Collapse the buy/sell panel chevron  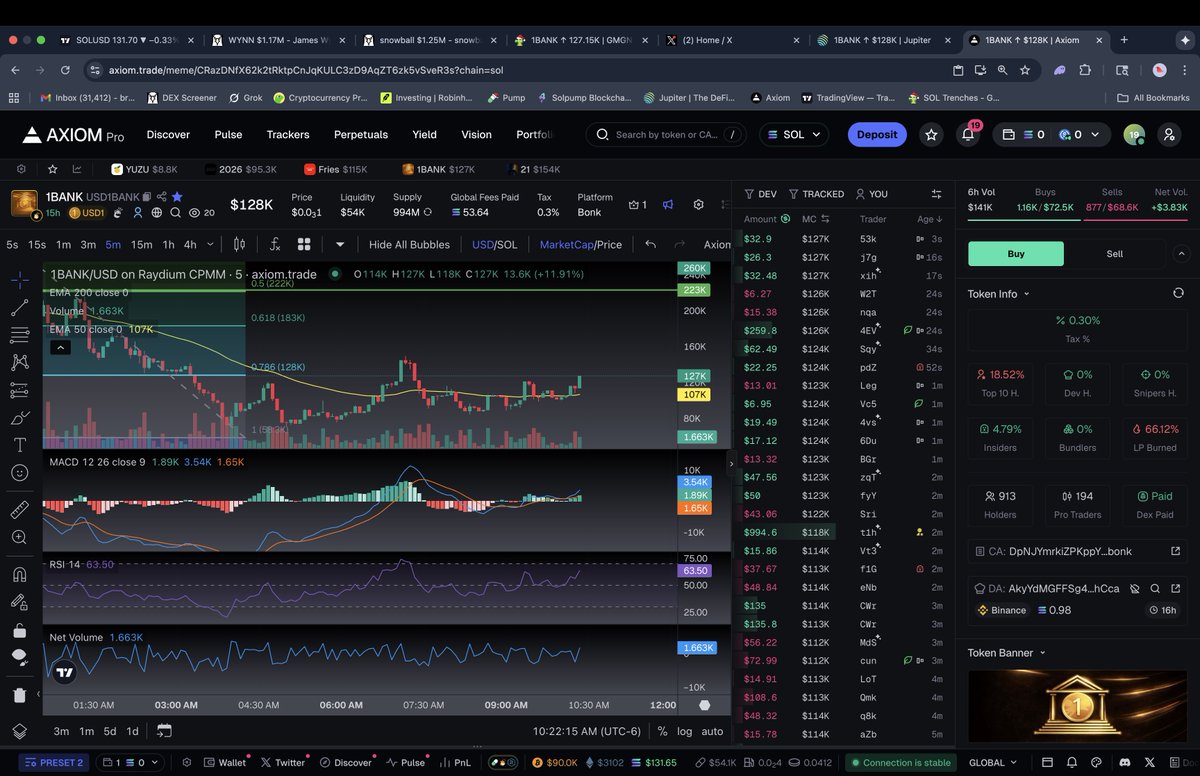coord(1181,254)
